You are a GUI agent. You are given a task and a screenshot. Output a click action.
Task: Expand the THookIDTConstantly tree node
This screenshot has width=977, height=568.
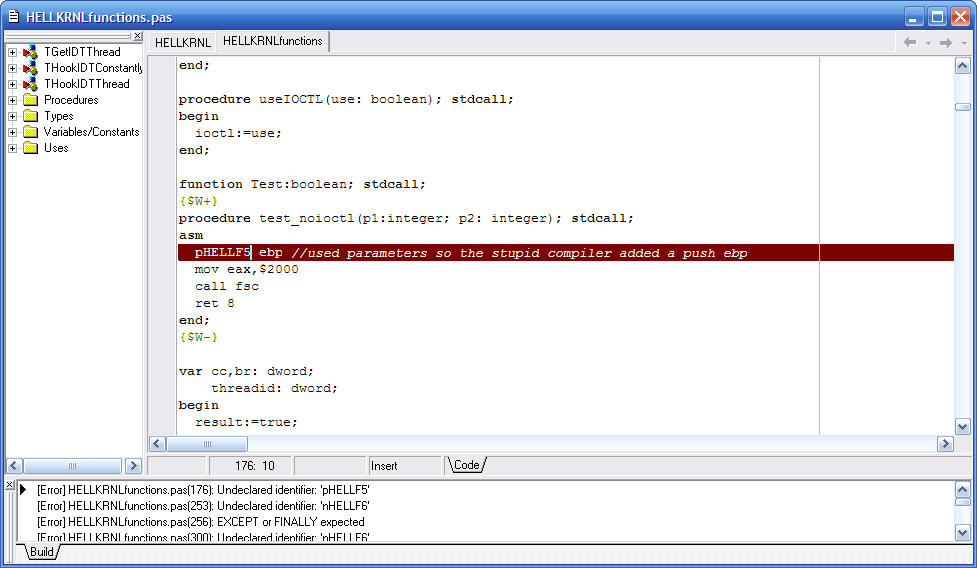coord(12,69)
